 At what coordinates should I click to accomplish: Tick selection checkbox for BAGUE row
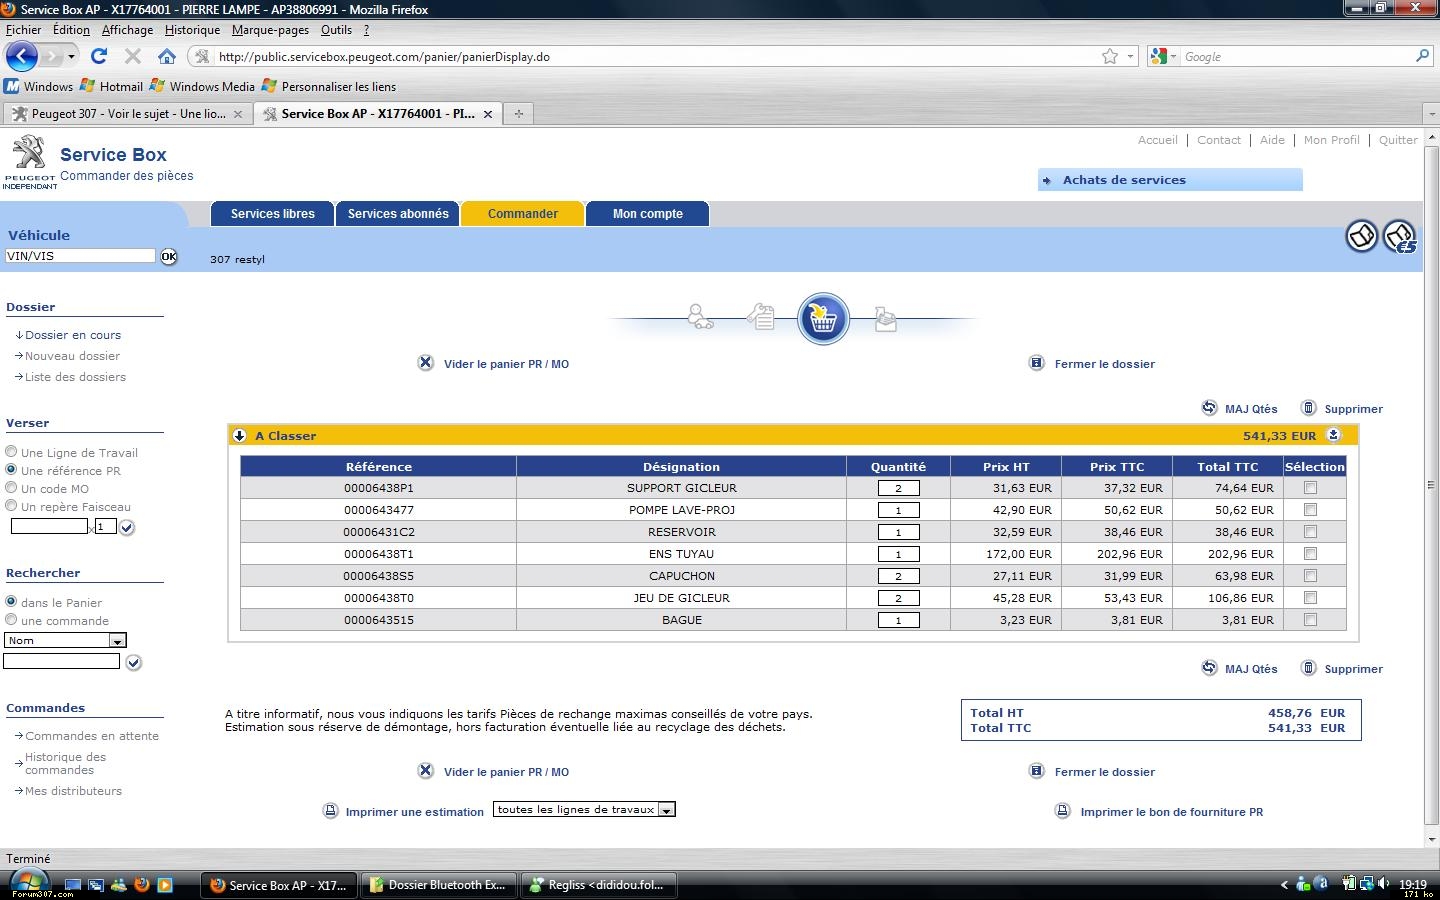[1310, 620]
